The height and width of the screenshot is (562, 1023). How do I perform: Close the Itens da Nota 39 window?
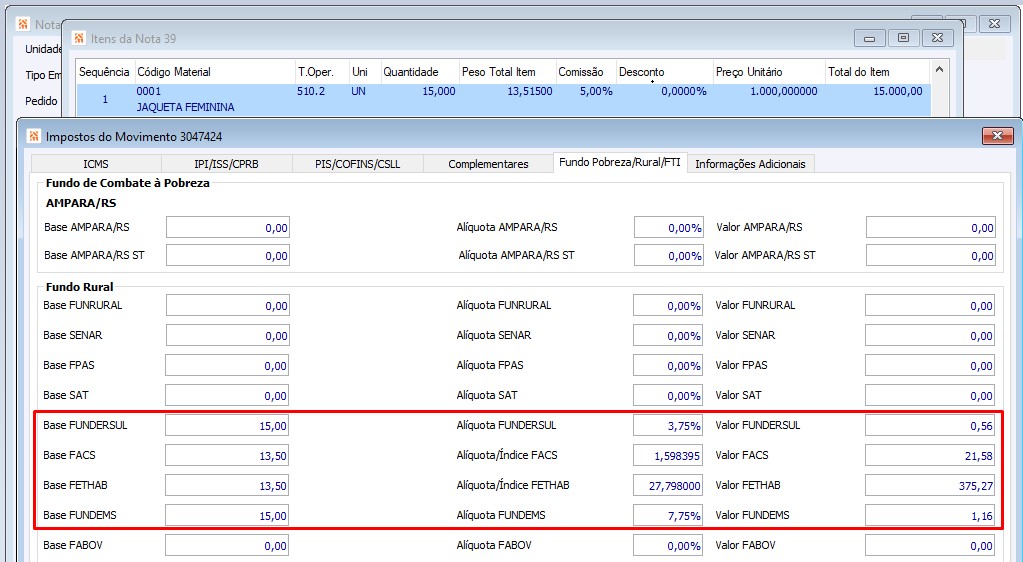point(938,38)
